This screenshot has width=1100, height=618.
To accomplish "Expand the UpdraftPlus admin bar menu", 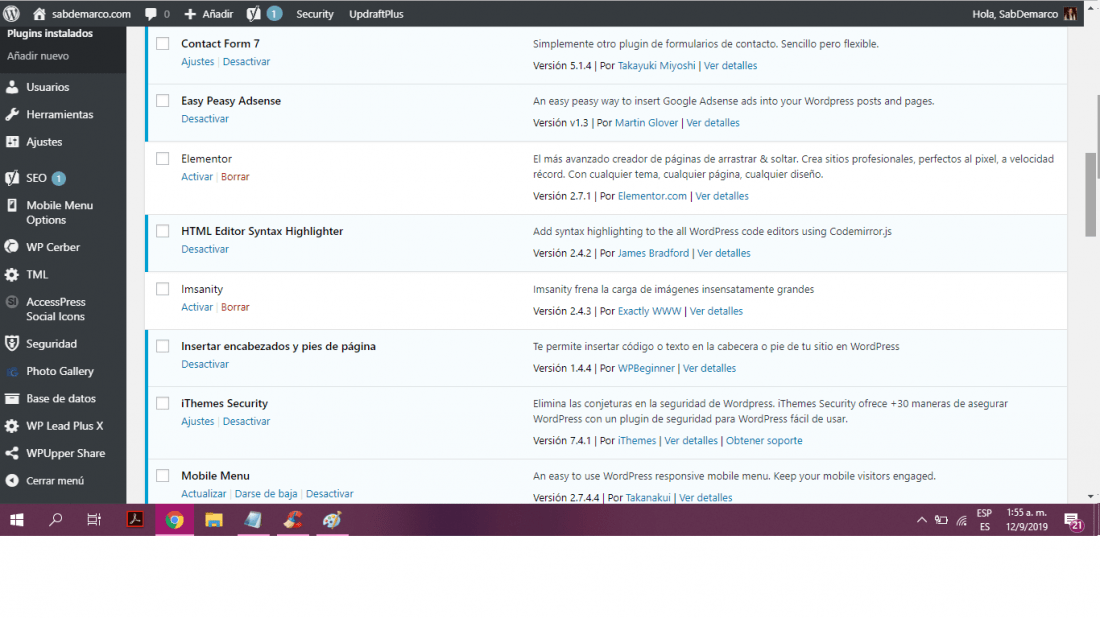I will point(376,13).
